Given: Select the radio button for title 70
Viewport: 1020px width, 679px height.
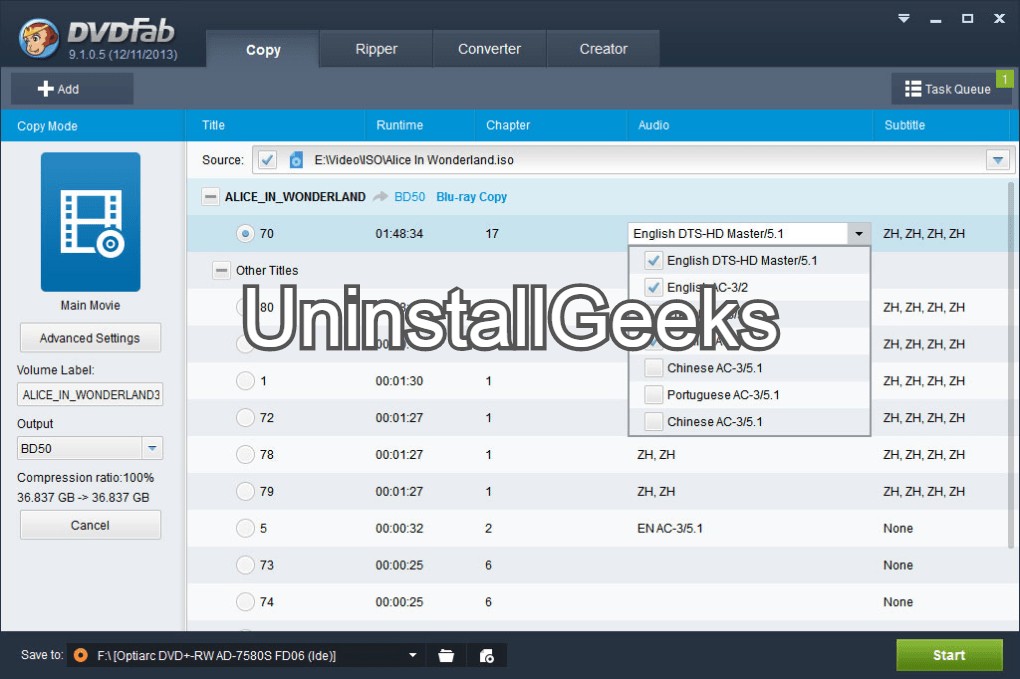Looking at the screenshot, I should (245, 233).
